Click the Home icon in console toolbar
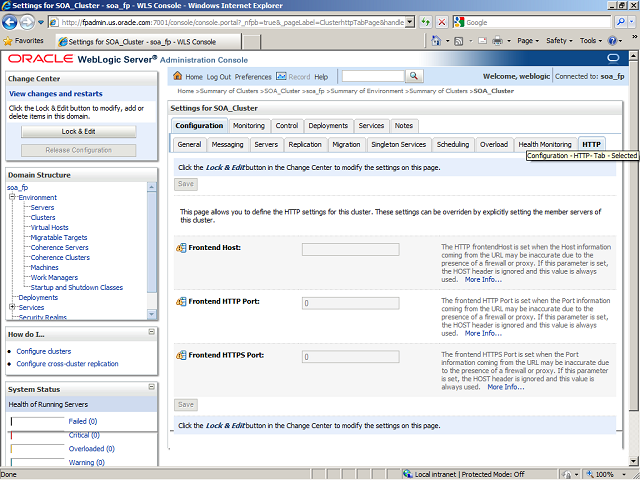 pyautogui.click(x=178, y=77)
